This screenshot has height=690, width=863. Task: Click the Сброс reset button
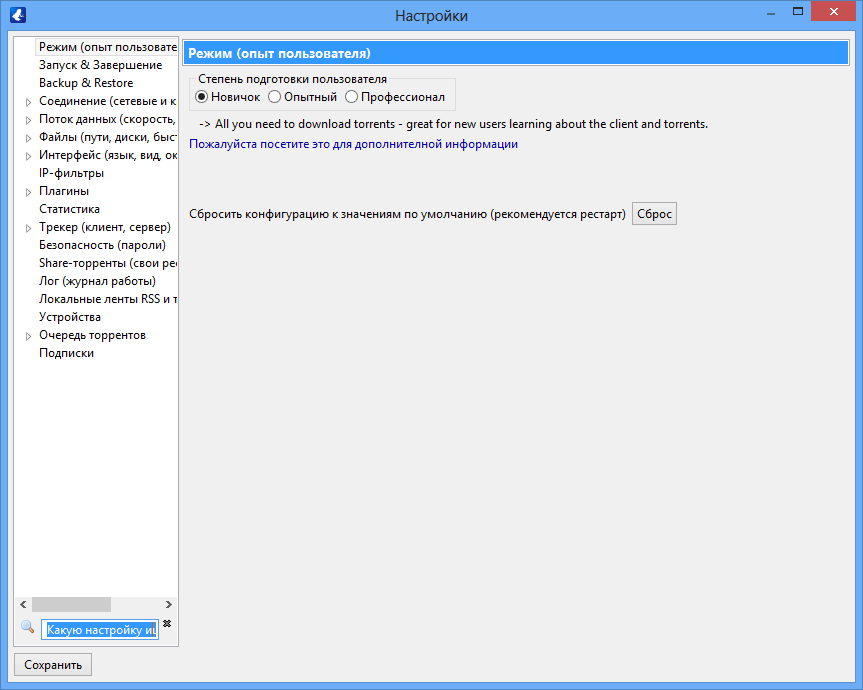[654, 213]
